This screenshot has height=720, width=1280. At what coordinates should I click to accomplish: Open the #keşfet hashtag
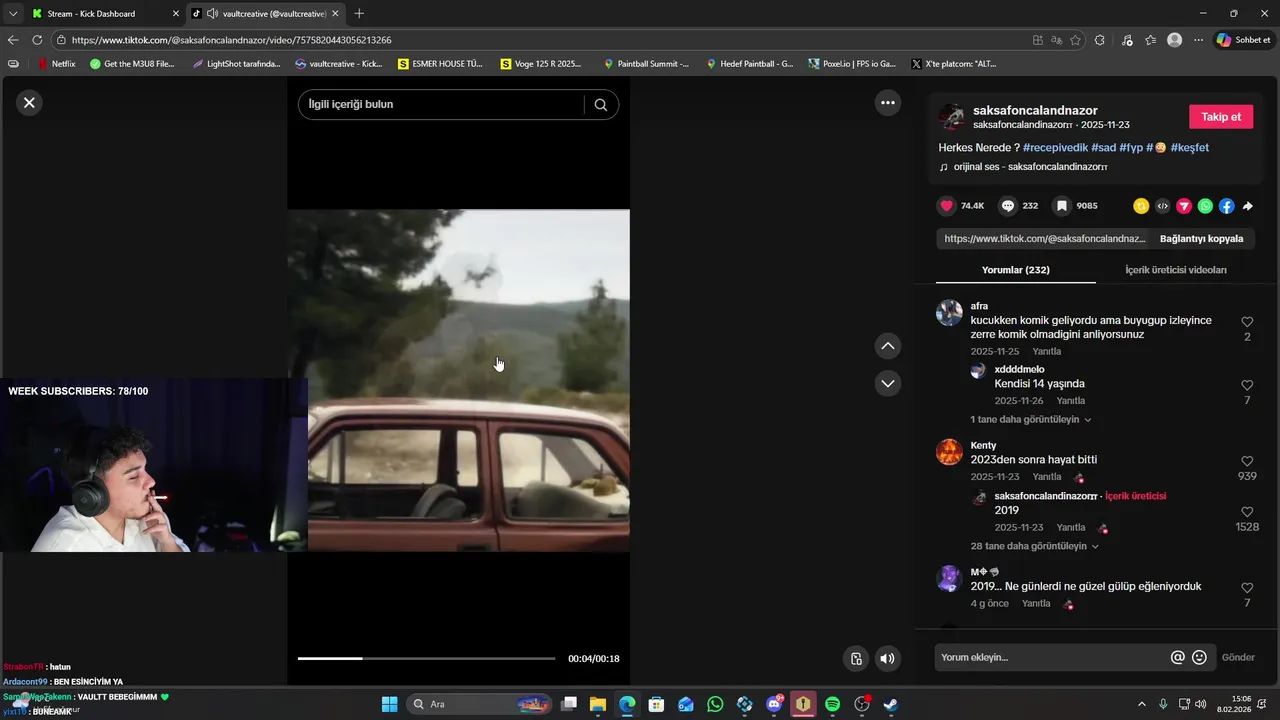click(x=1189, y=148)
